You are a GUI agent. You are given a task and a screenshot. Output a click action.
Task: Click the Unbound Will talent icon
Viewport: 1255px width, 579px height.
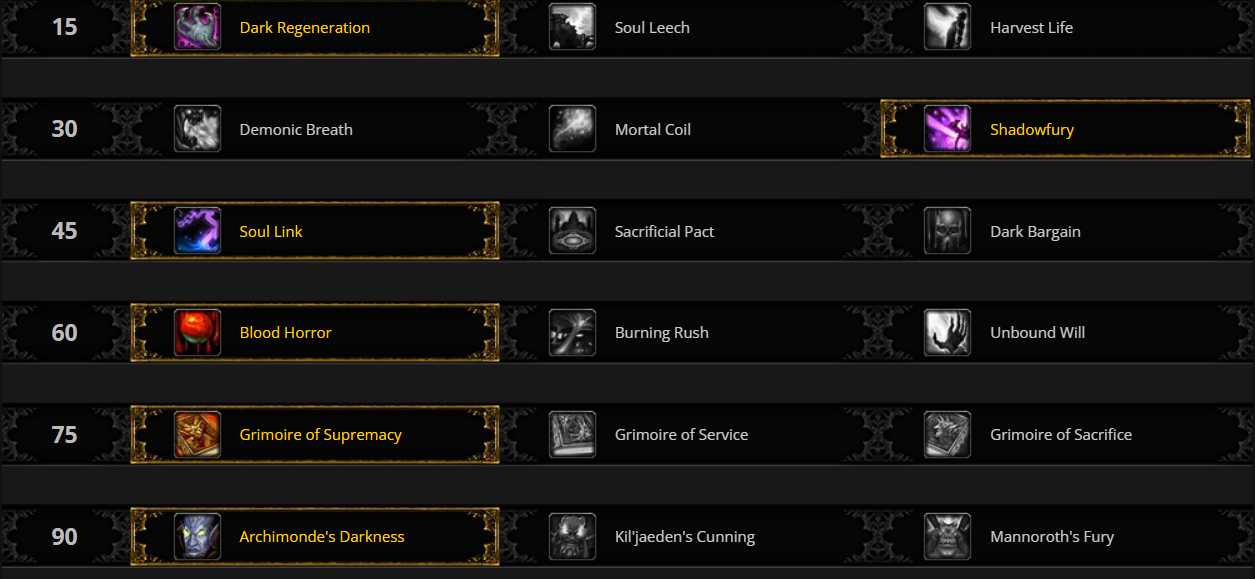tap(947, 332)
